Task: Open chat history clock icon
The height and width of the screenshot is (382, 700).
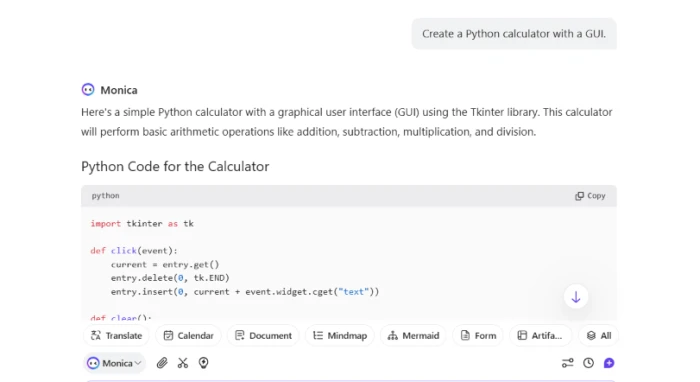Action: click(588, 363)
